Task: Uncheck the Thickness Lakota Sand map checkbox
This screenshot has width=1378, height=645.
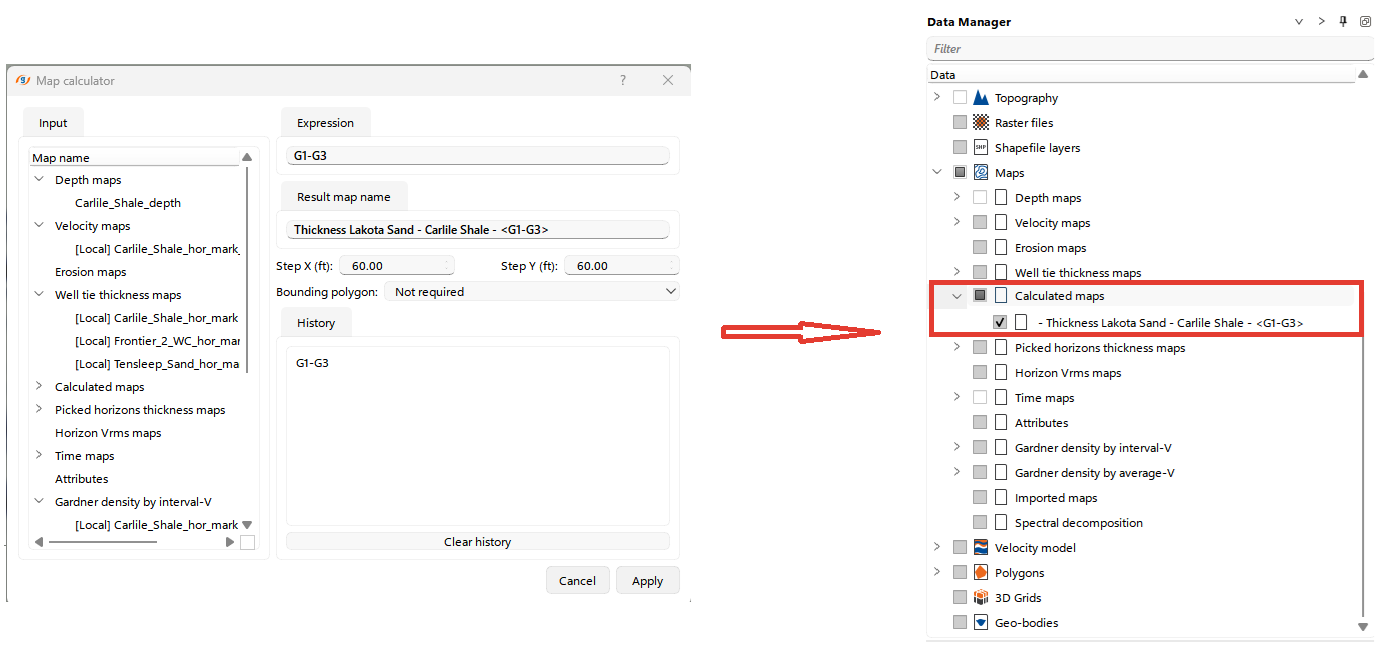Action: click(1000, 322)
